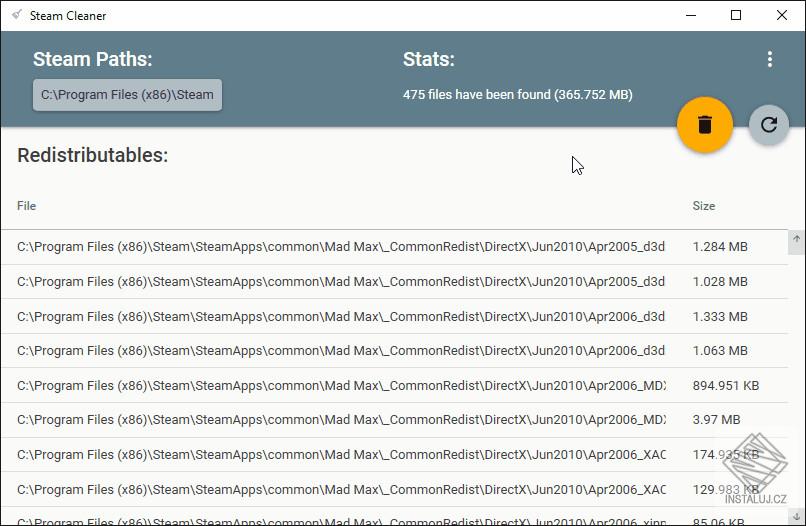Select the C:\Program Files (x86)\Steam path chip
Viewport: 806px width, 526px height.
127,95
